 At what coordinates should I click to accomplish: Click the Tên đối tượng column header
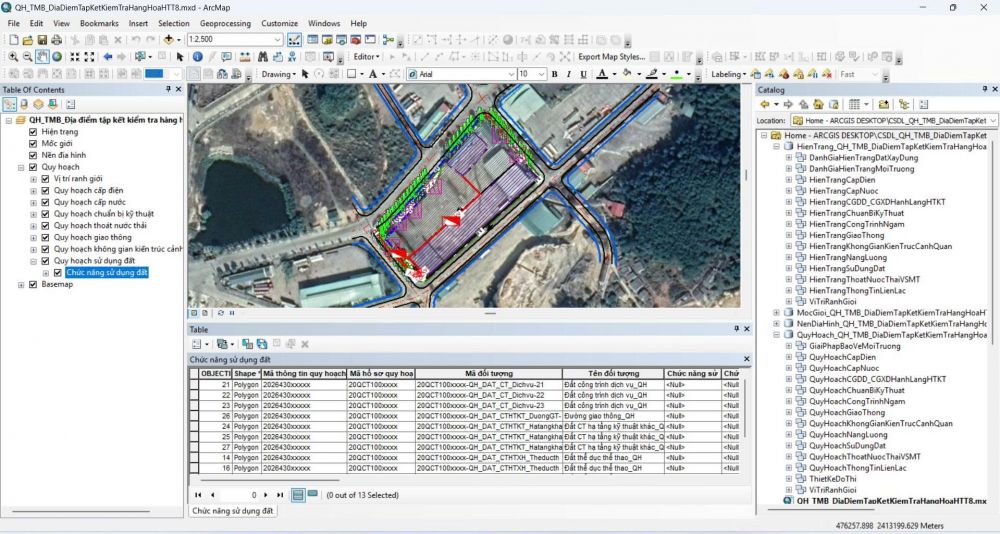tap(613, 373)
